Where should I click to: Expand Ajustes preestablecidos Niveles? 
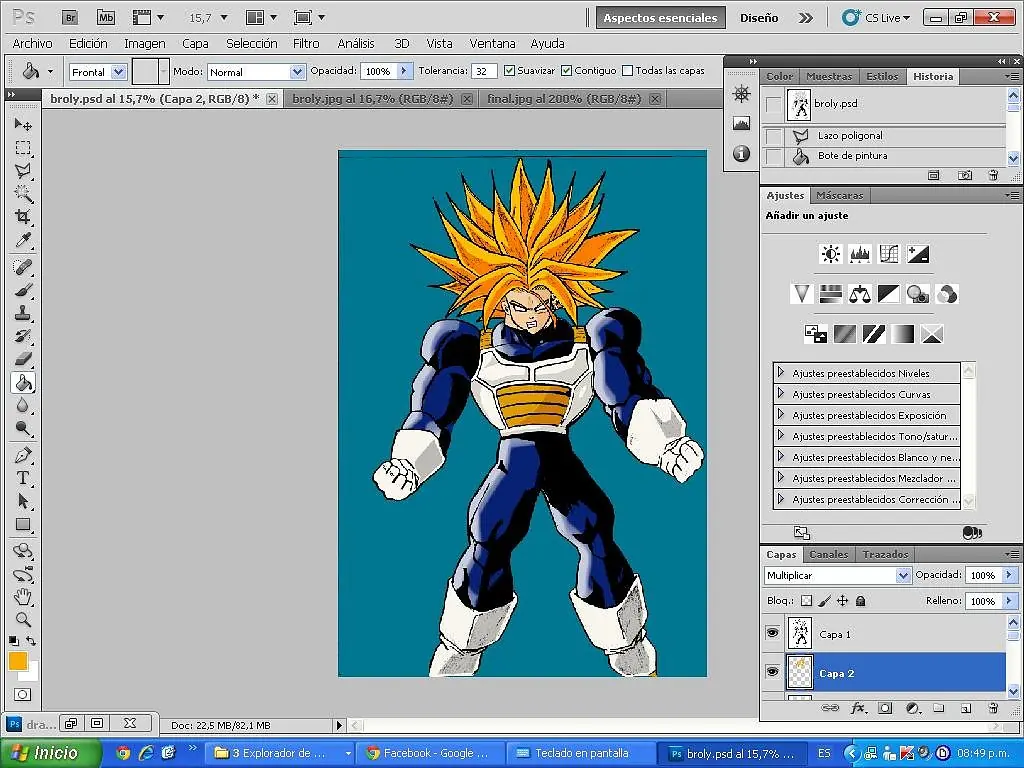point(780,372)
